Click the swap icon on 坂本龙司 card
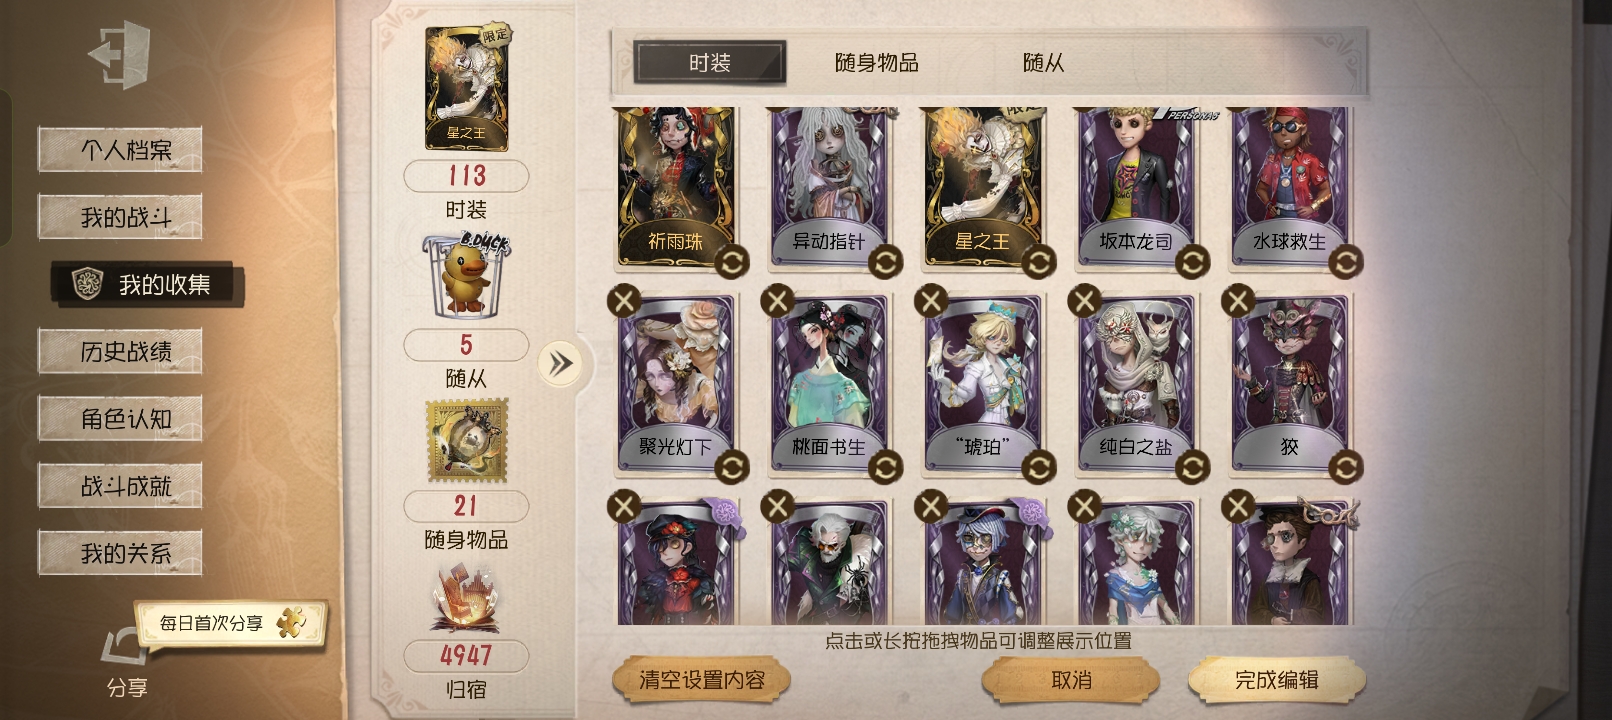The height and width of the screenshot is (720, 1612). [1192, 263]
